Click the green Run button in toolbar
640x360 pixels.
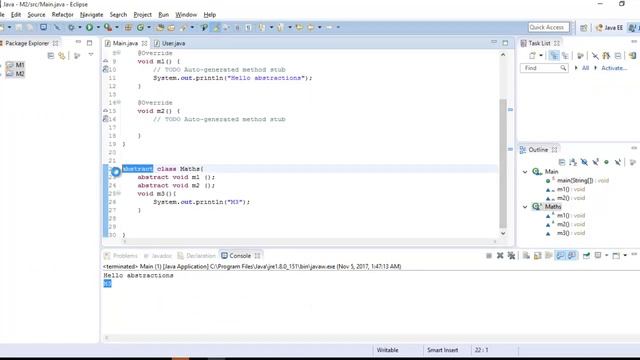[89, 27]
